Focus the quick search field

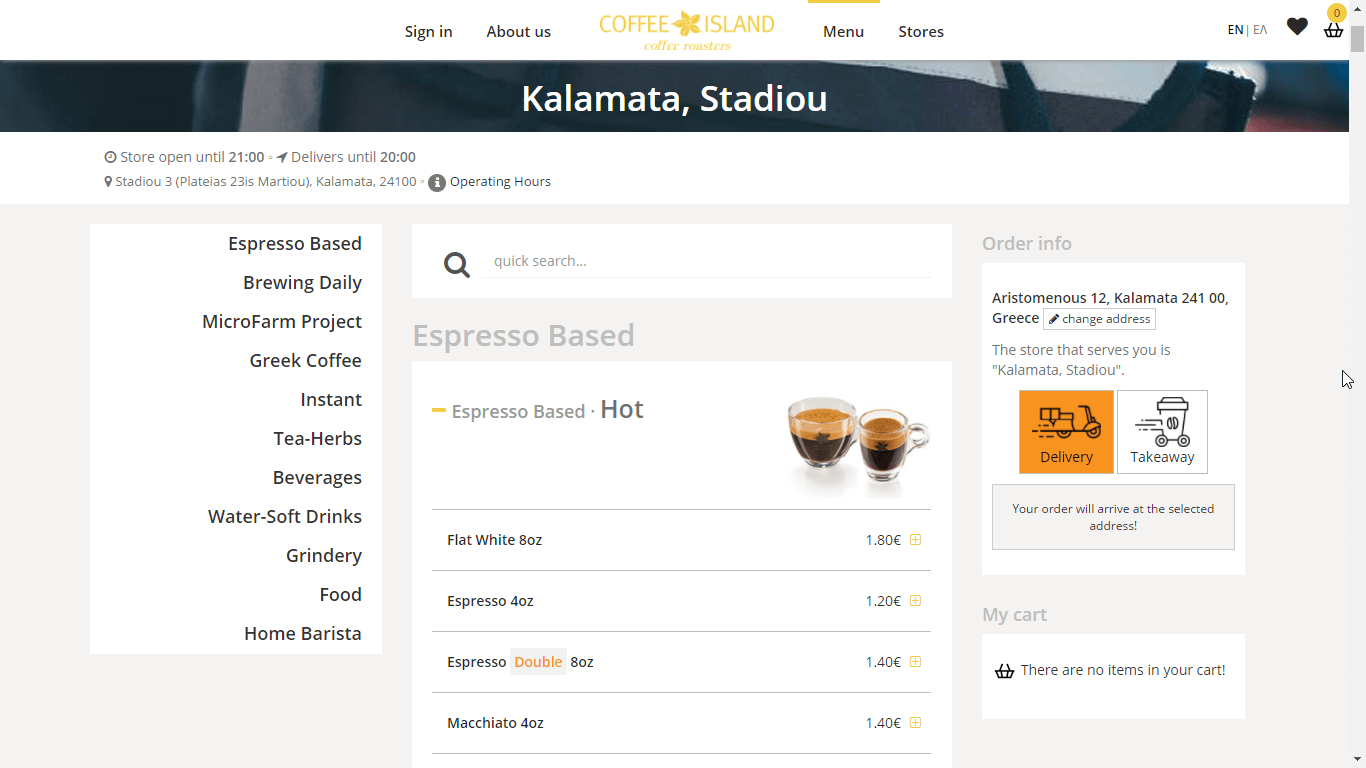[x=706, y=261]
